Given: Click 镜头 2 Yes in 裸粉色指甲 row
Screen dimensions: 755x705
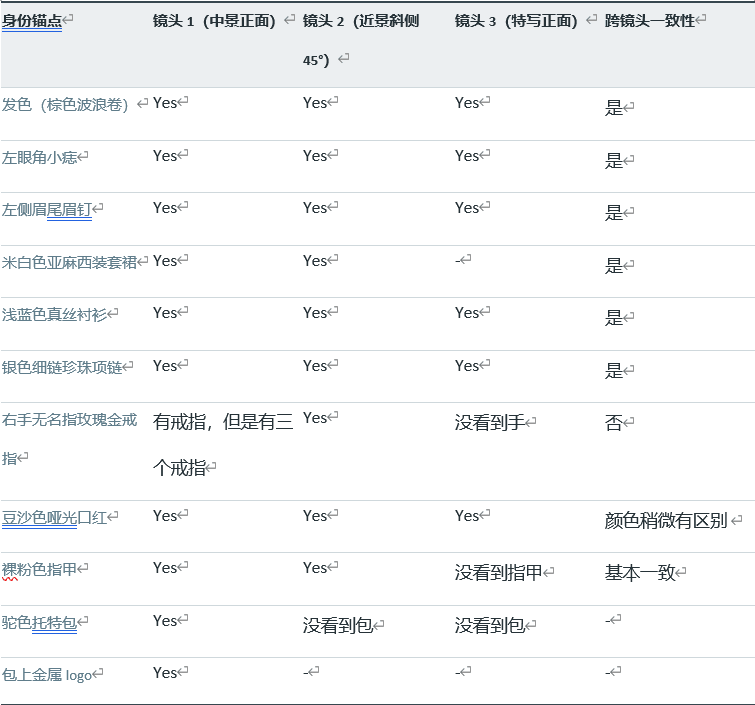Looking at the screenshot, I should coord(315,568).
